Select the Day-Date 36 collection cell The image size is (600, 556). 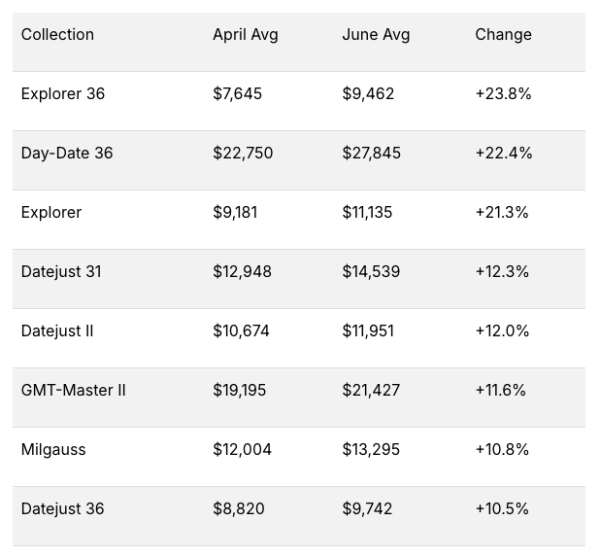[67, 153]
